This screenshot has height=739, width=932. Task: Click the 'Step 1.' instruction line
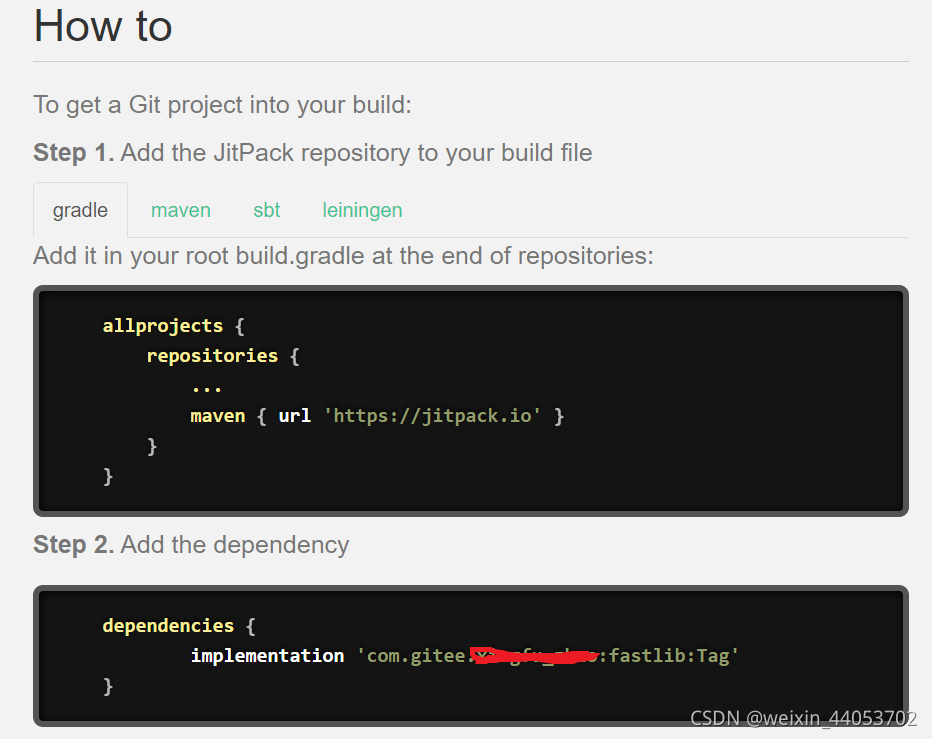point(313,153)
